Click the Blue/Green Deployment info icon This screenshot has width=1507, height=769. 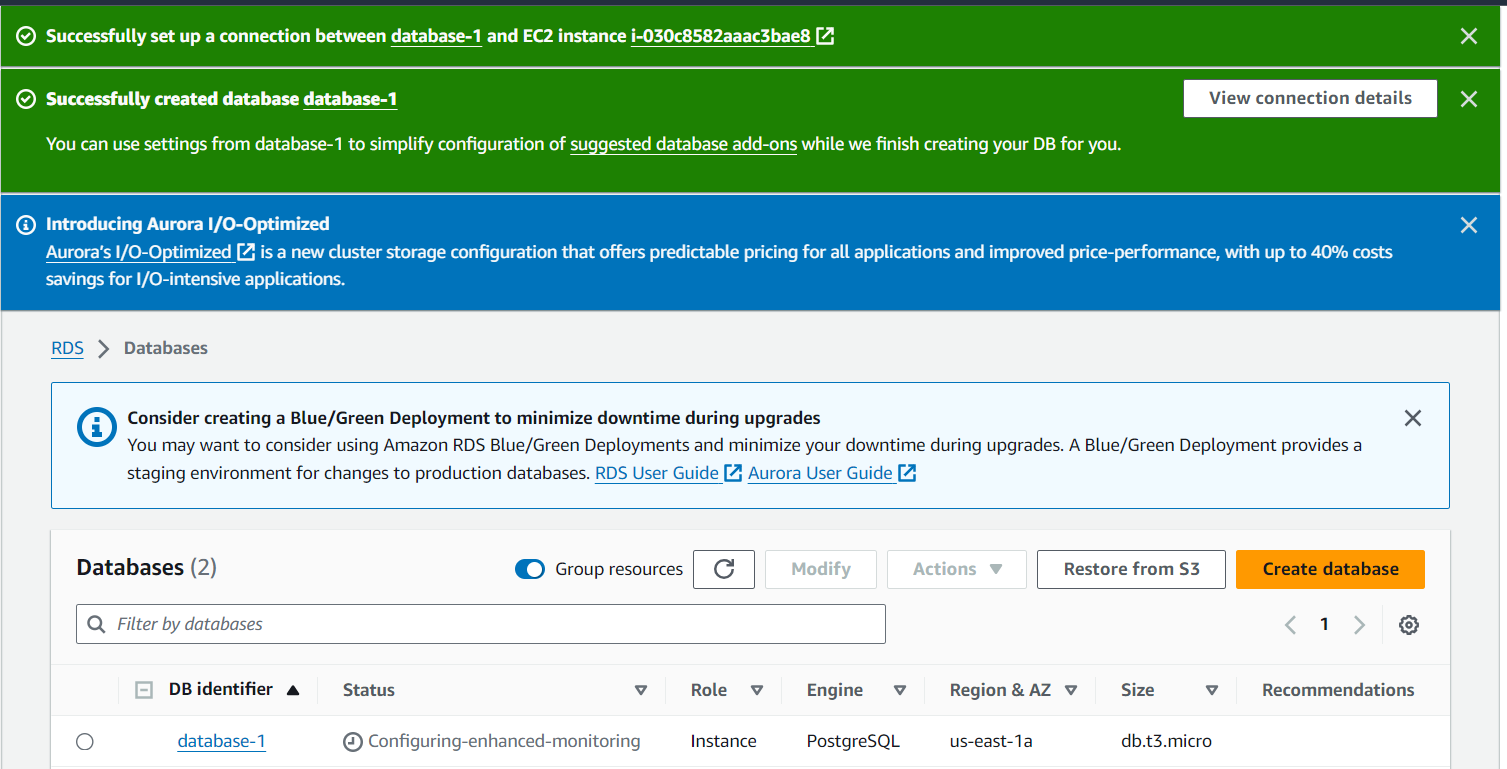96,428
